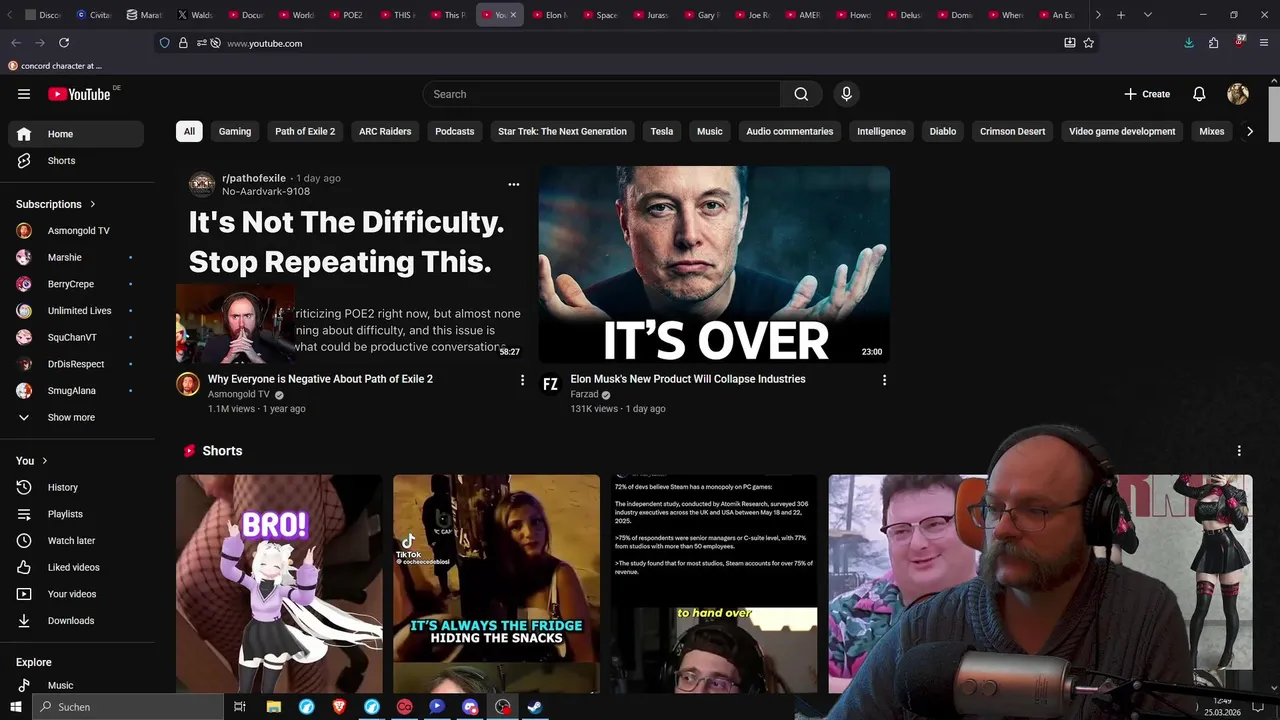Image resolution: width=1280 pixels, height=720 pixels.
Task: Select Audio commentaries chip
Action: pyautogui.click(x=789, y=131)
